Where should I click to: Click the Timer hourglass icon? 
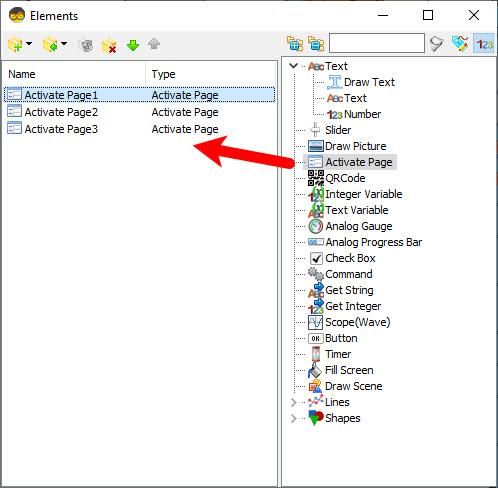315,354
